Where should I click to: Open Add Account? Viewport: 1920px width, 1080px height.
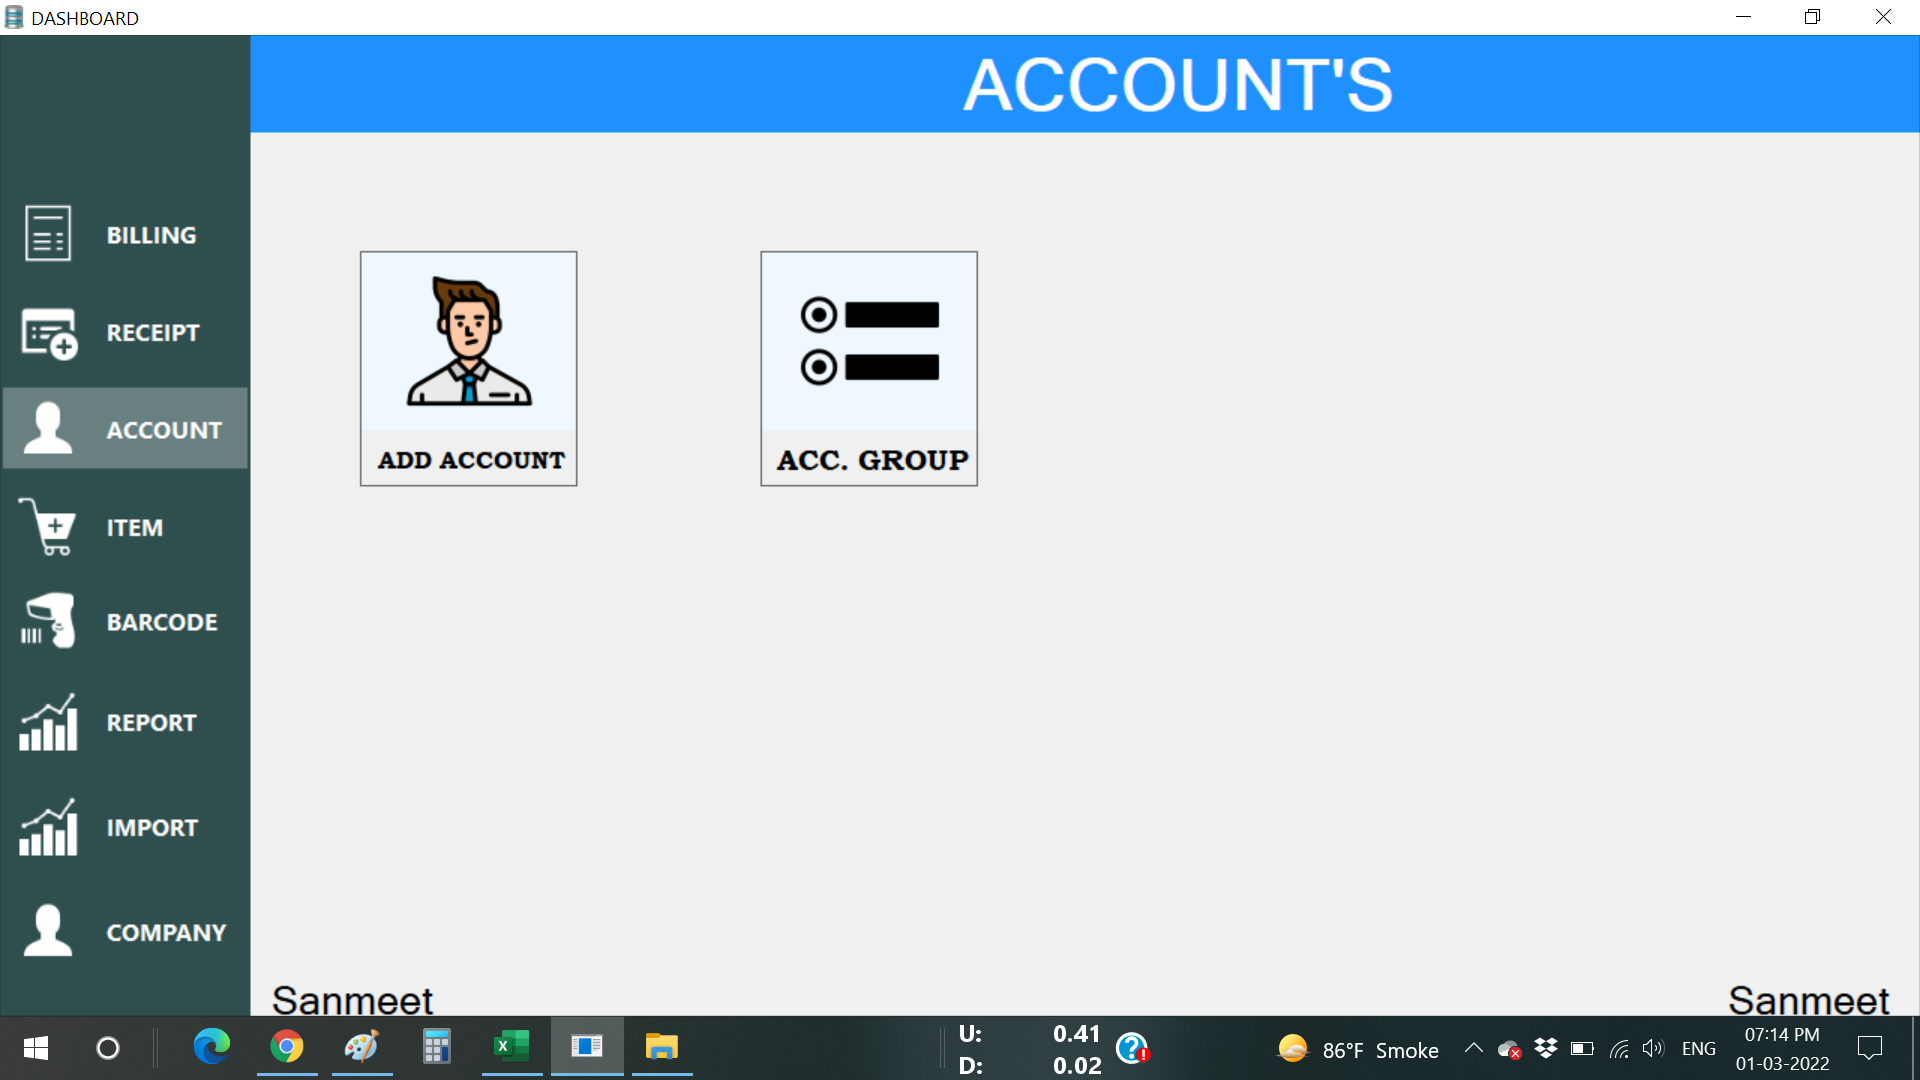click(467, 368)
